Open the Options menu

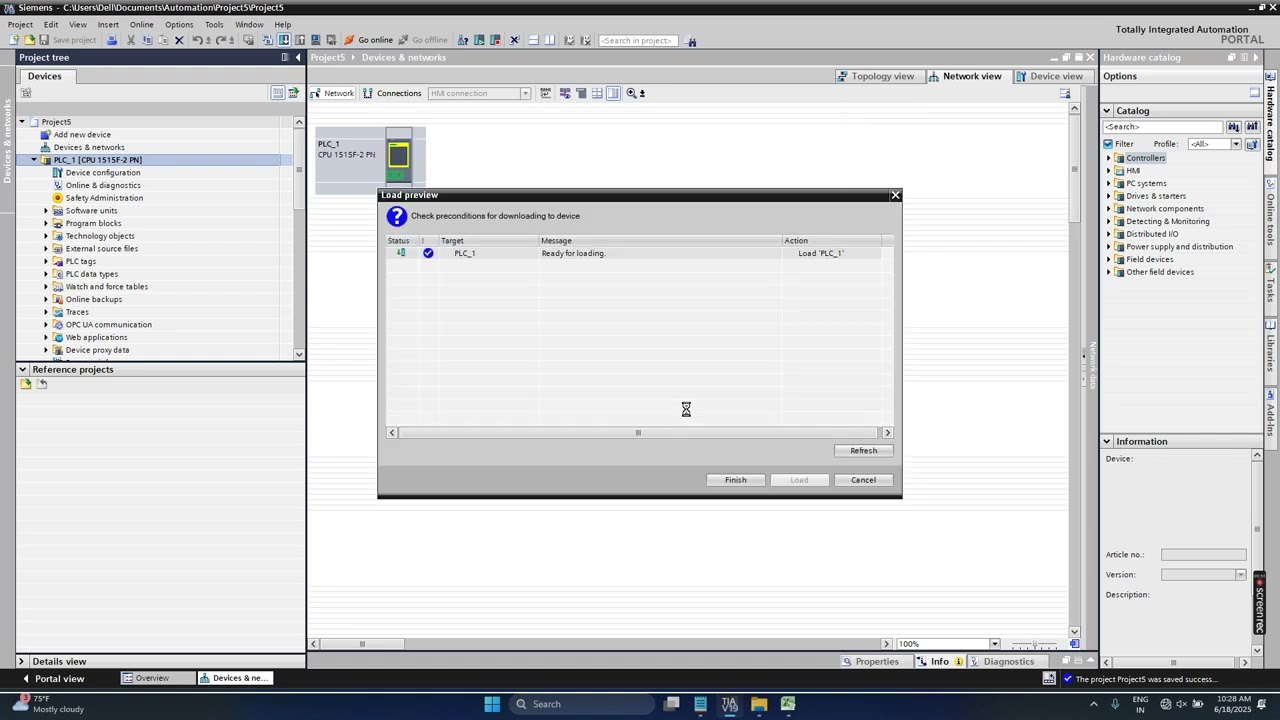[179, 24]
